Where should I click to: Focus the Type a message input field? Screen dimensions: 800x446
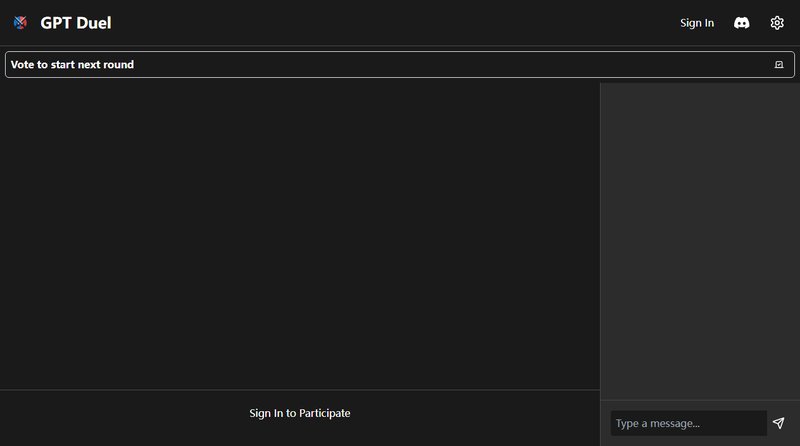pyautogui.click(x=688, y=423)
